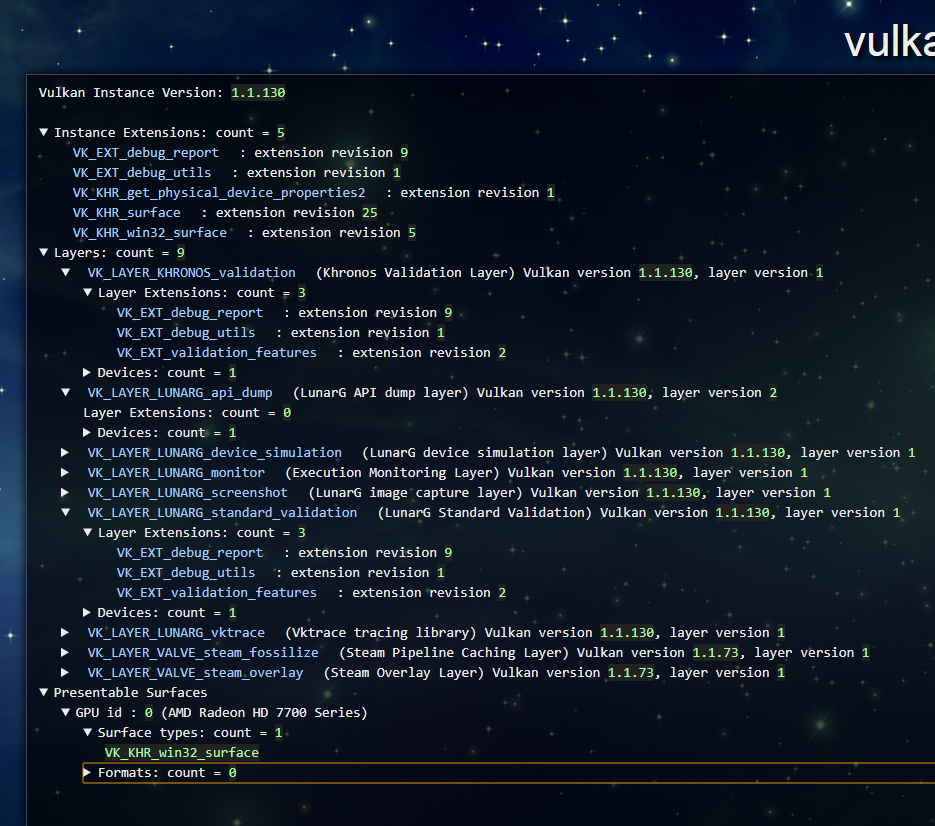Select VK_EXT_debug_report under Khronos validation
The height and width of the screenshot is (826, 935).
coord(190,312)
